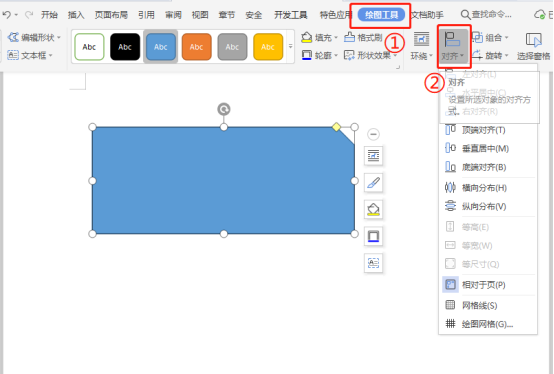Click the 查找命令 search box
554x374 pixels.
(x=486, y=14)
